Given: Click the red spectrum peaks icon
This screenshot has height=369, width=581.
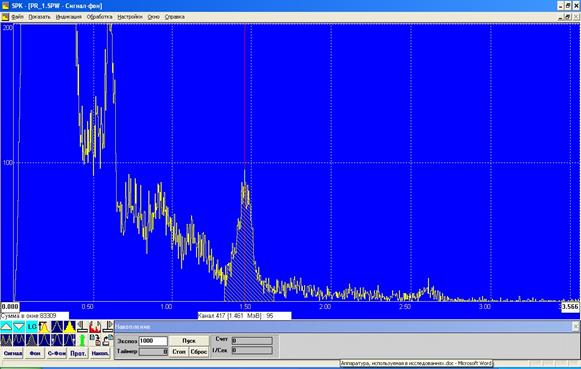Looking at the screenshot, I should click(x=95, y=327).
